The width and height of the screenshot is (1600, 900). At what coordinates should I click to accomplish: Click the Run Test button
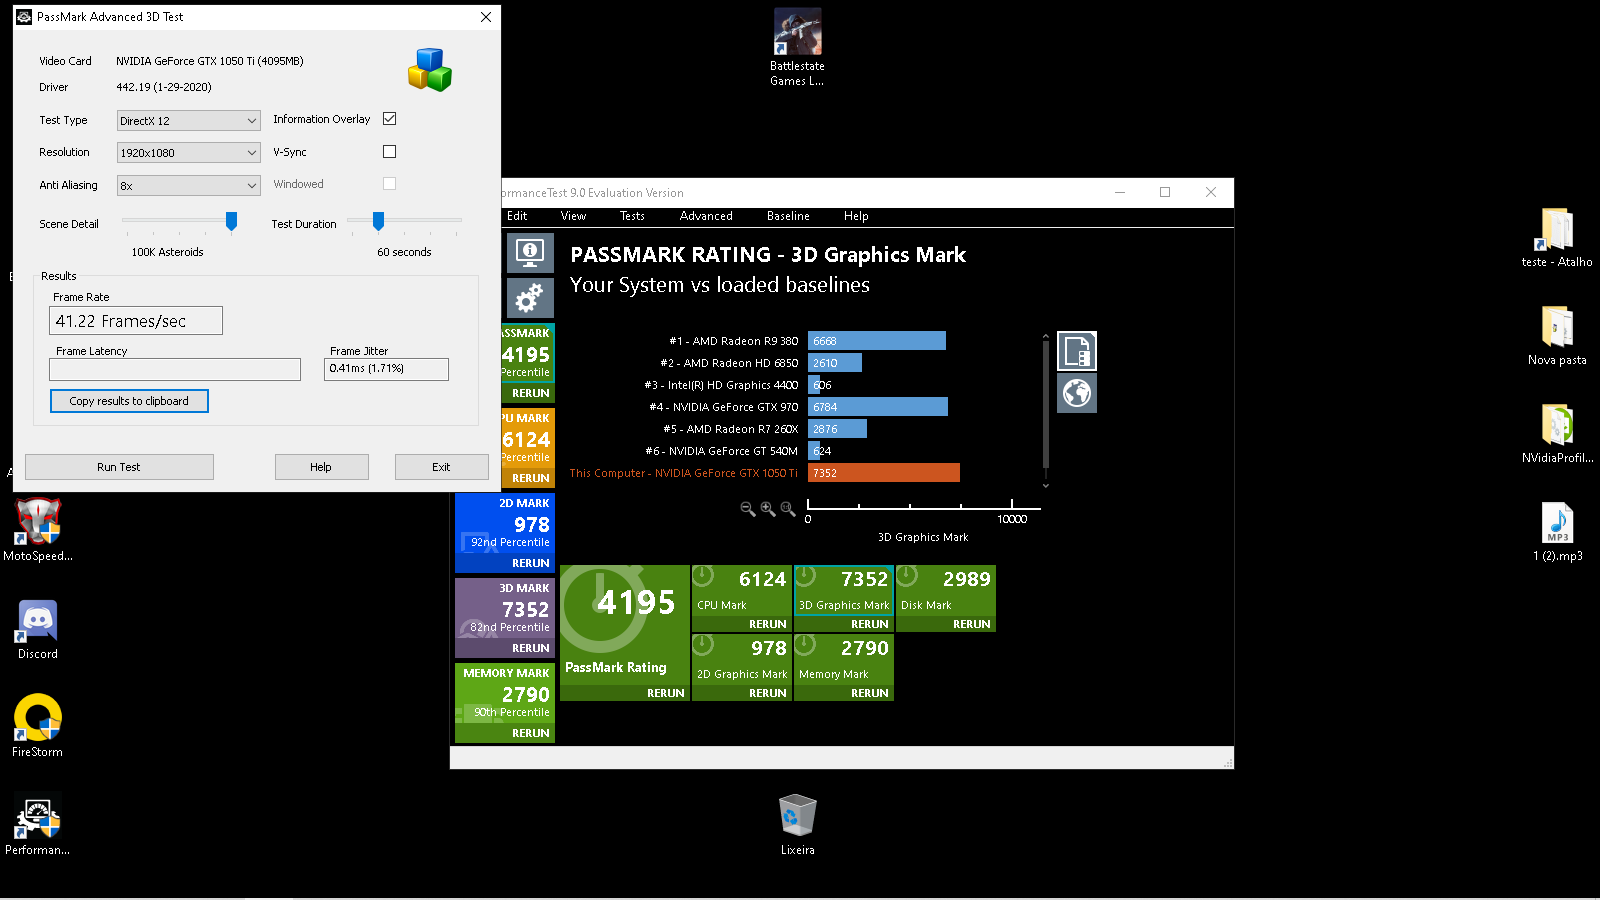pos(119,467)
